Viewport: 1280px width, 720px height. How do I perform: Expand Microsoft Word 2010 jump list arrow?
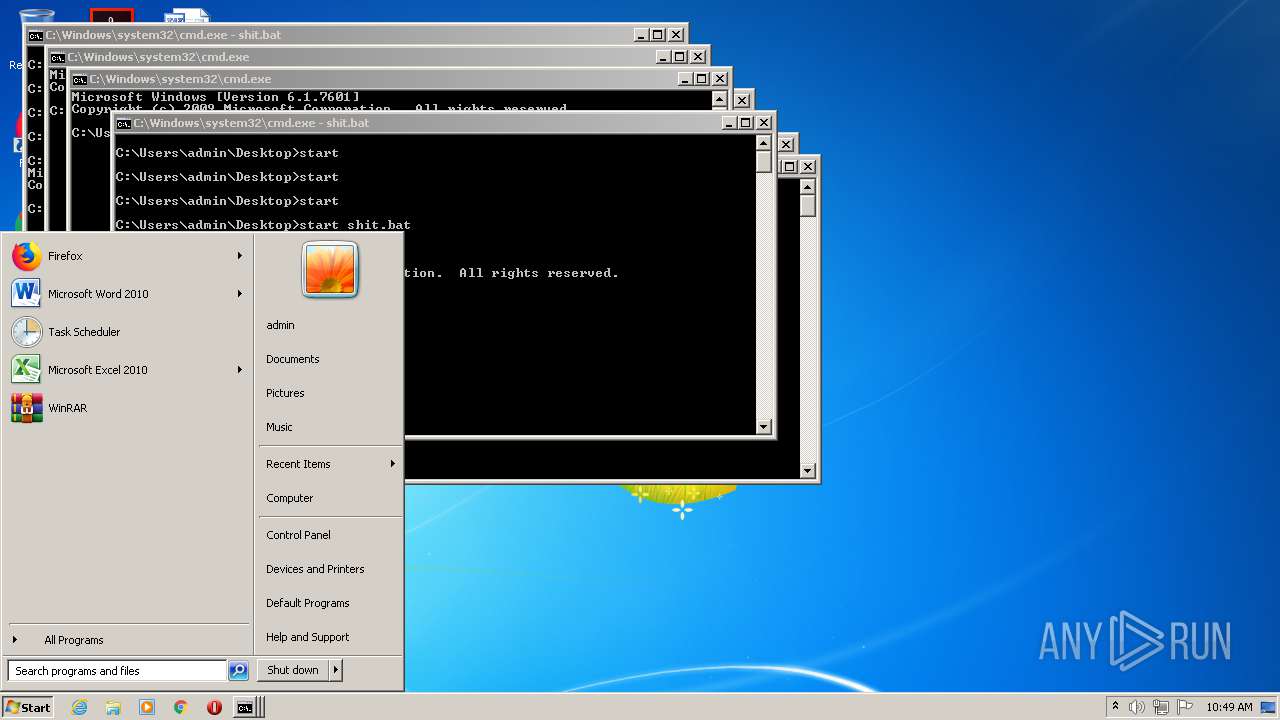(x=240, y=294)
